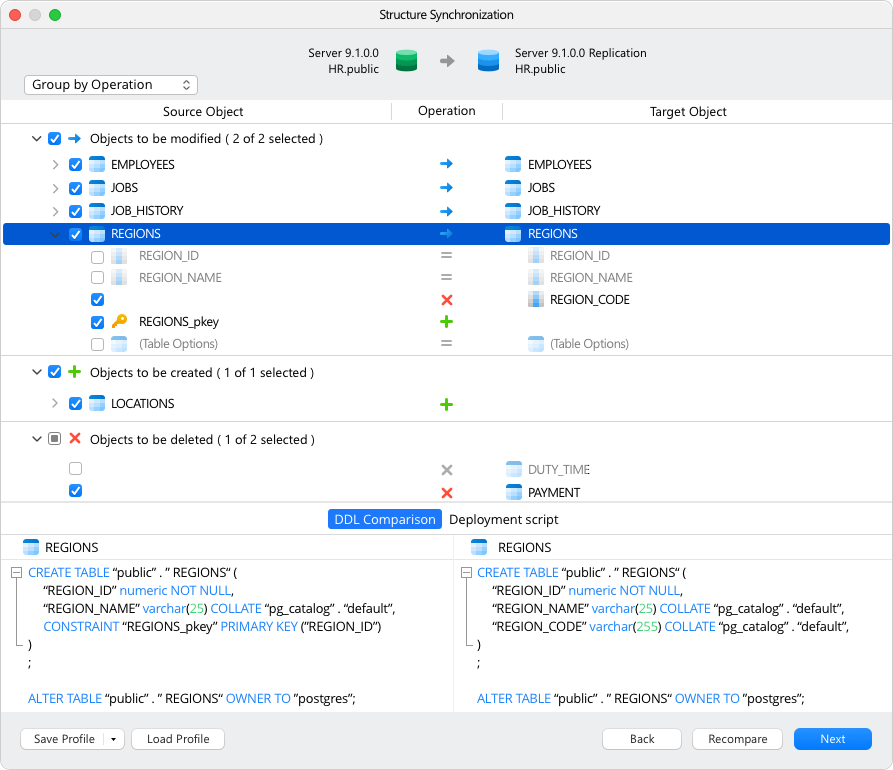Collapse the Objects to be created group
This screenshot has width=893, height=770.
click(x=36, y=372)
